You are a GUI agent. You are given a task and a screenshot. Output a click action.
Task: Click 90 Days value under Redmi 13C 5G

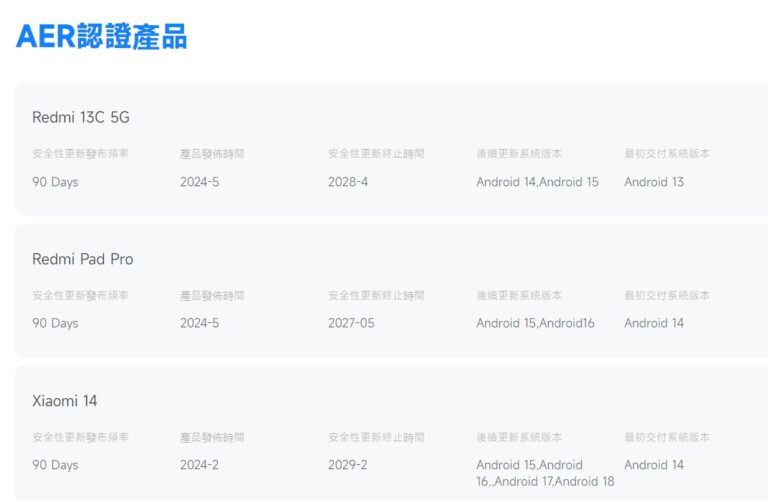click(55, 182)
